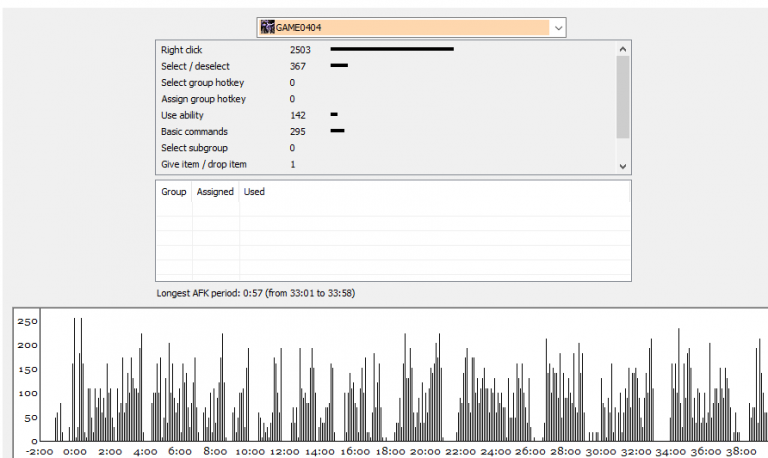The width and height of the screenshot is (768, 458).
Task: Click the actions list scroll up arrow
Action: [623, 49]
